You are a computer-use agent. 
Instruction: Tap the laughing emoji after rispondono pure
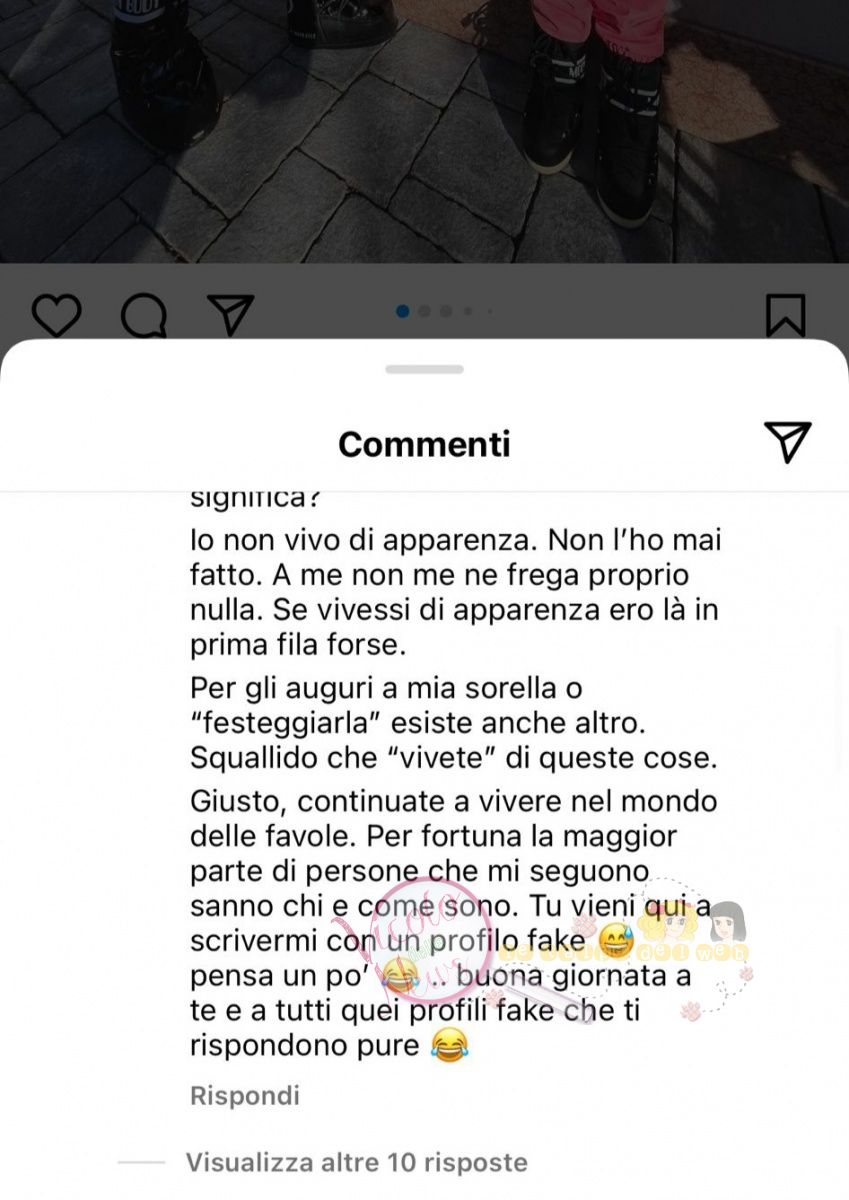coord(450,1046)
